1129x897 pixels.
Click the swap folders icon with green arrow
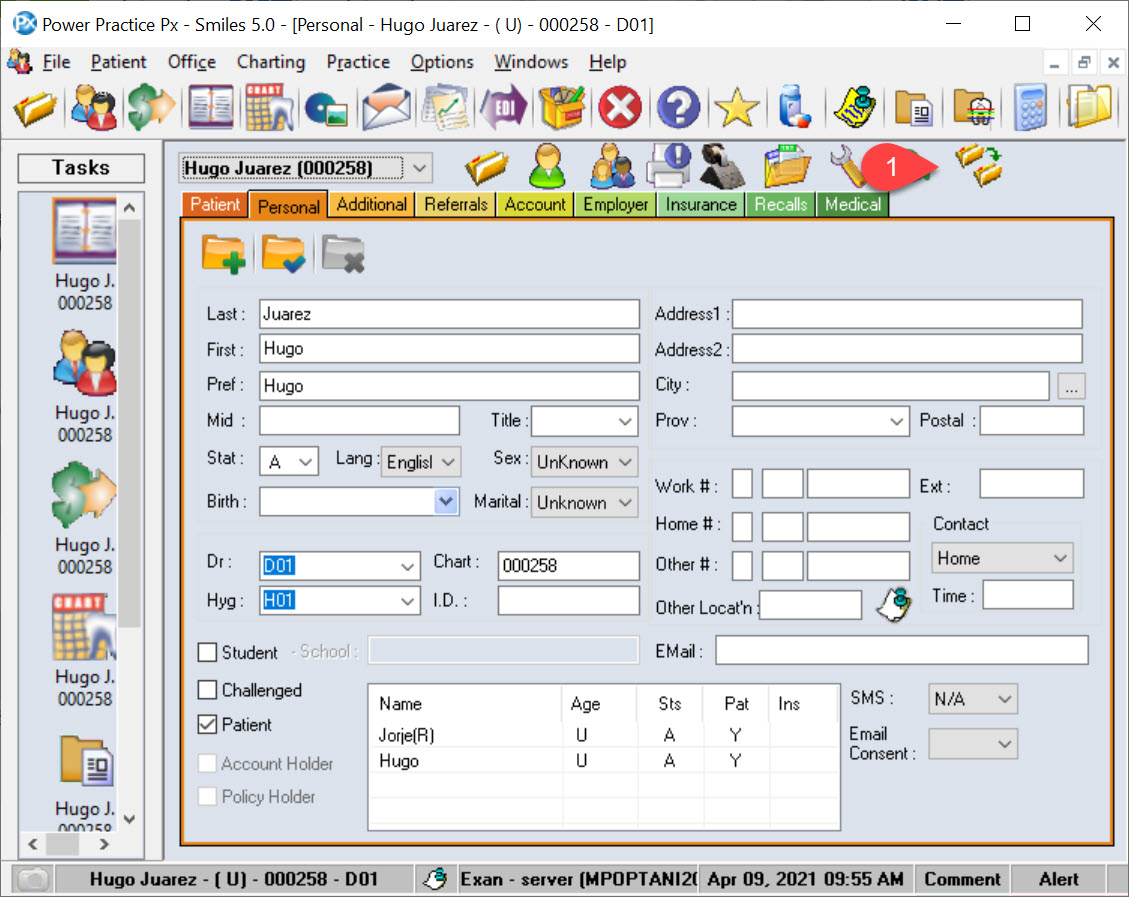(x=980, y=165)
